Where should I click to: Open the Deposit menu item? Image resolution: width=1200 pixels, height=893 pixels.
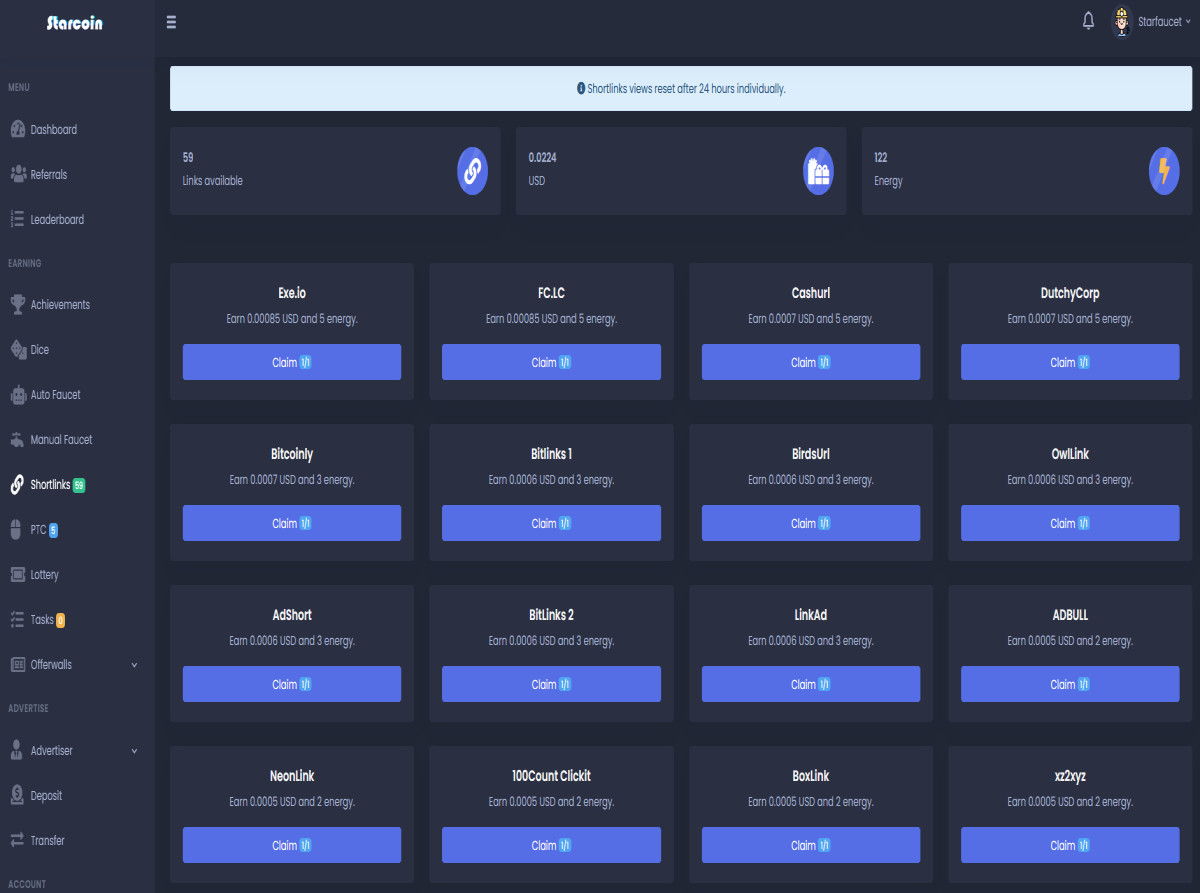(x=77, y=795)
